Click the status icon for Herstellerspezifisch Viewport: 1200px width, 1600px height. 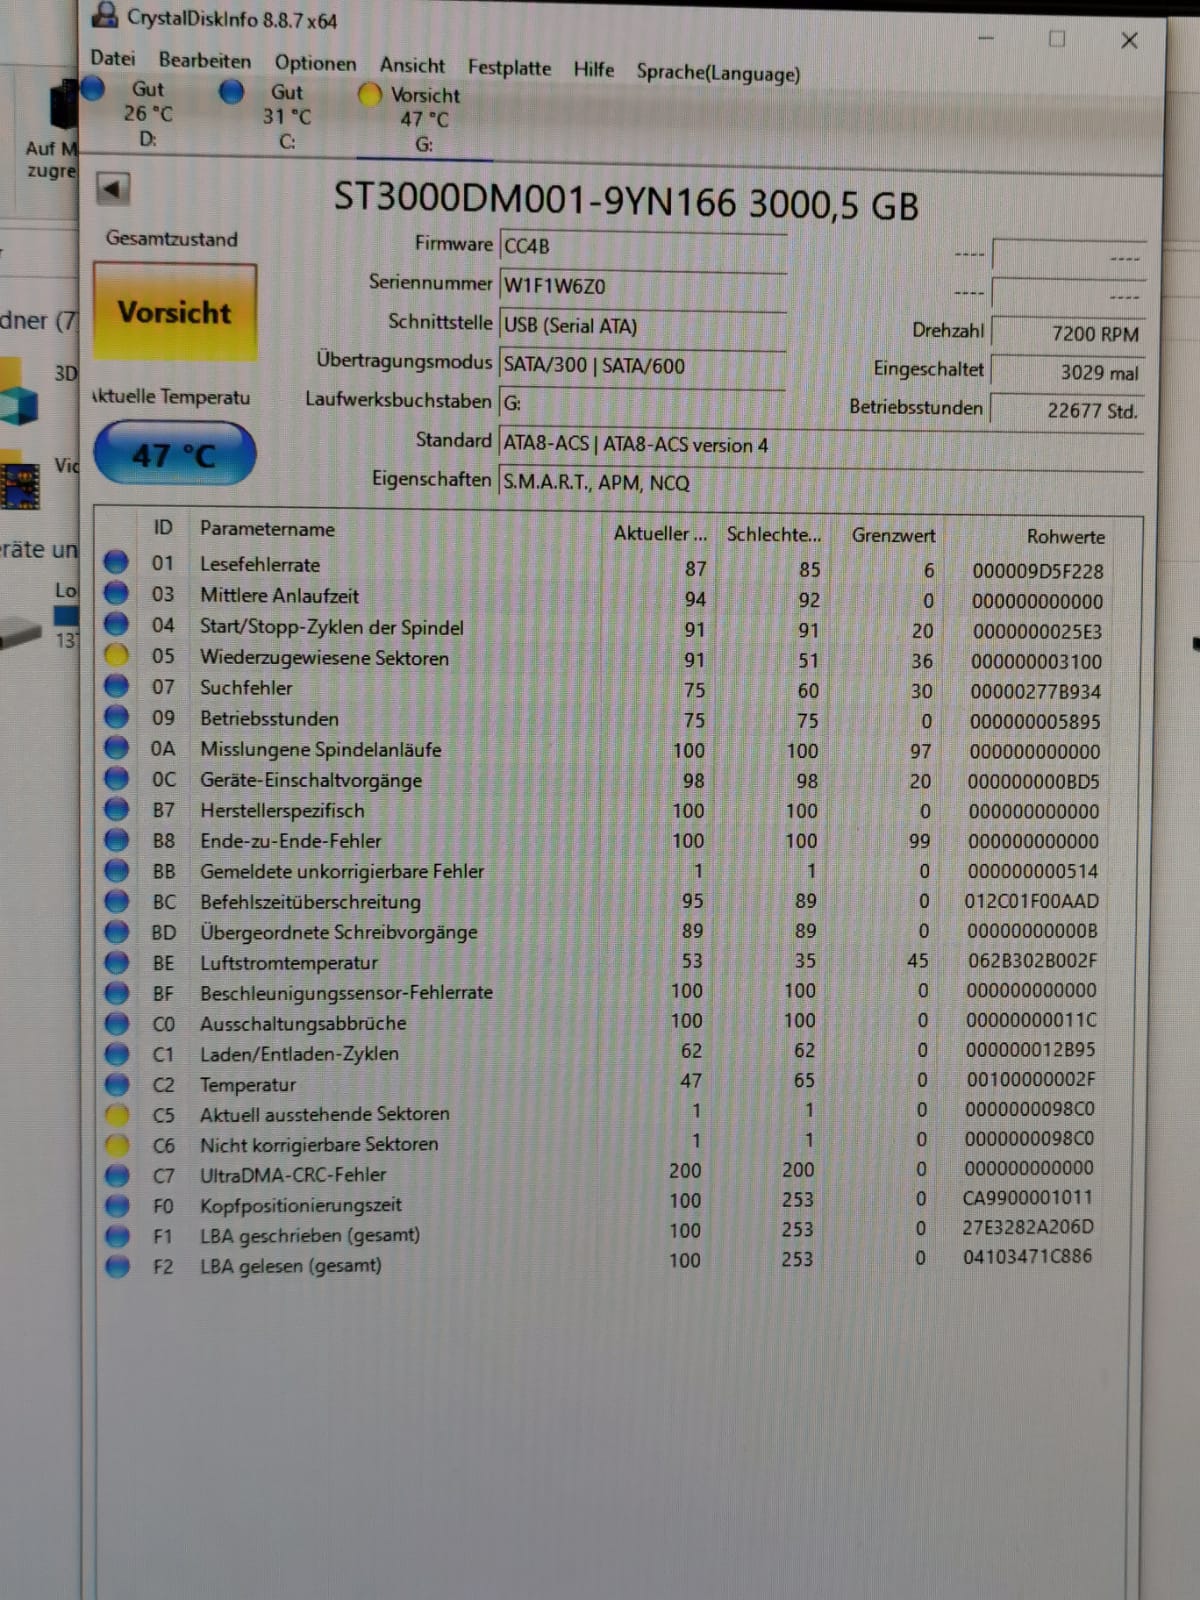(x=116, y=809)
